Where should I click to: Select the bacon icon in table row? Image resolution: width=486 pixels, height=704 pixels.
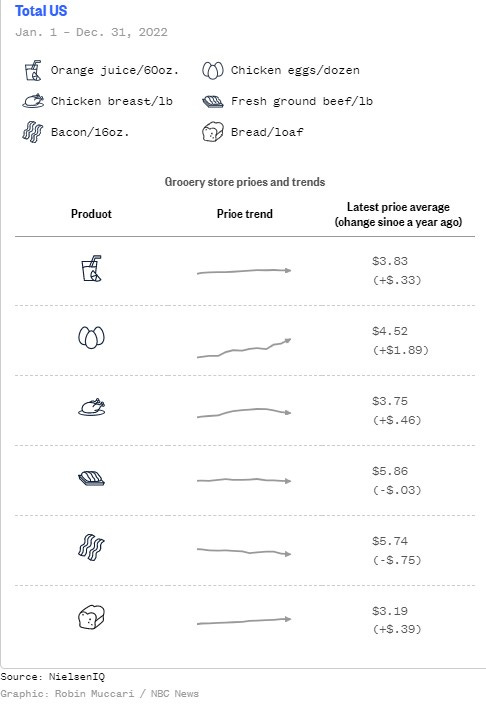coord(91,547)
